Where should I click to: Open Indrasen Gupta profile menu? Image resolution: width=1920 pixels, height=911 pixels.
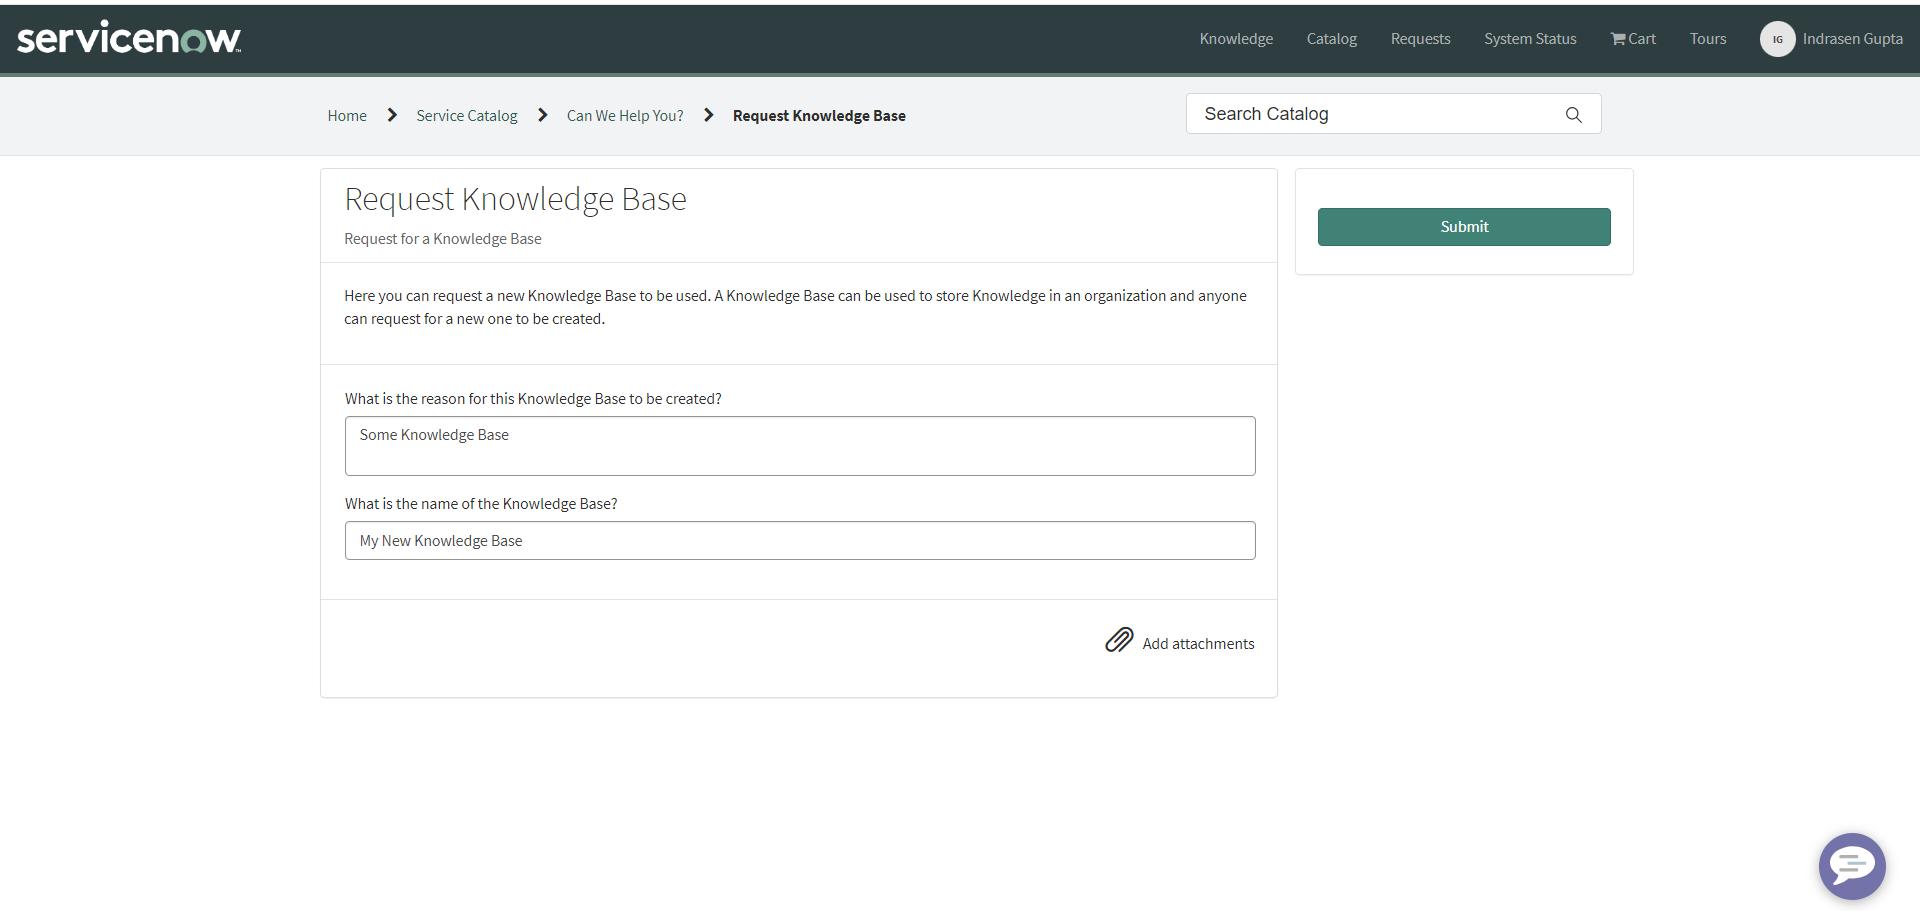pyautogui.click(x=1852, y=39)
